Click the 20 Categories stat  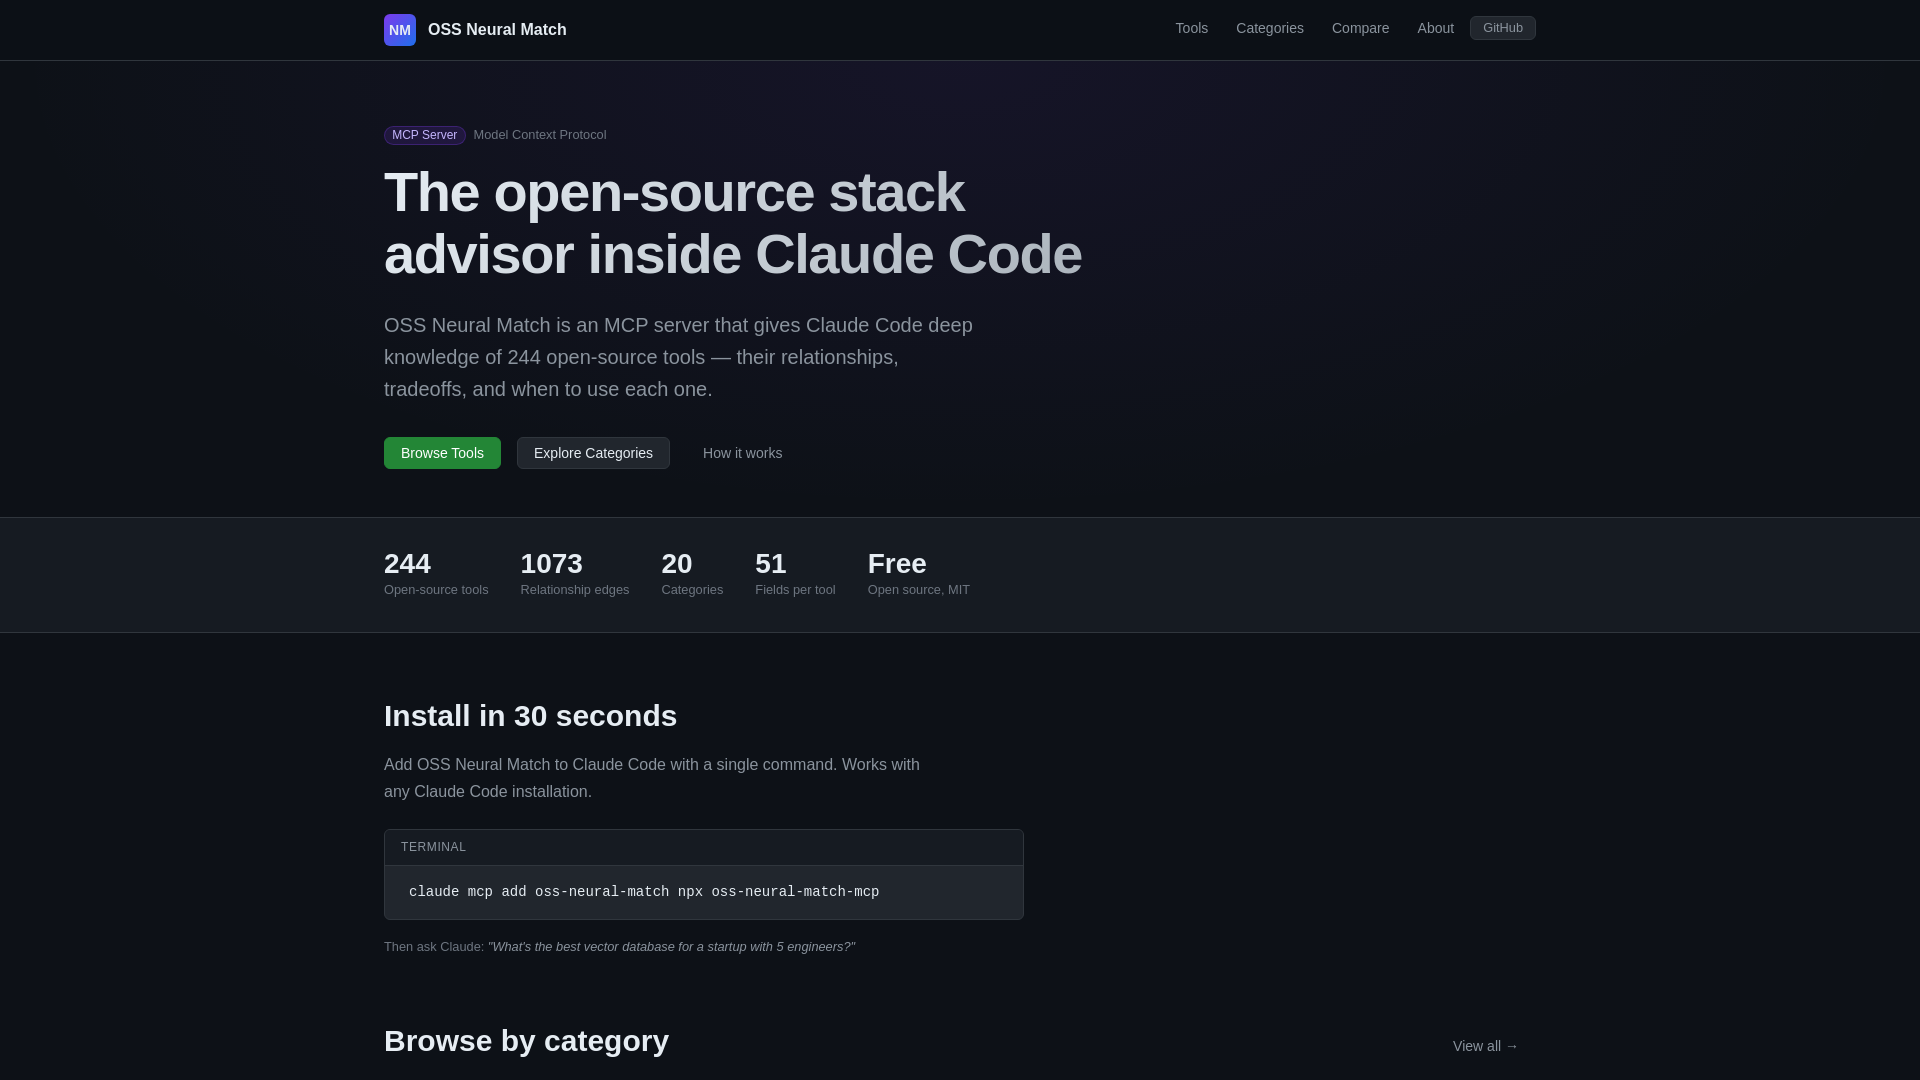[x=692, y=574]
